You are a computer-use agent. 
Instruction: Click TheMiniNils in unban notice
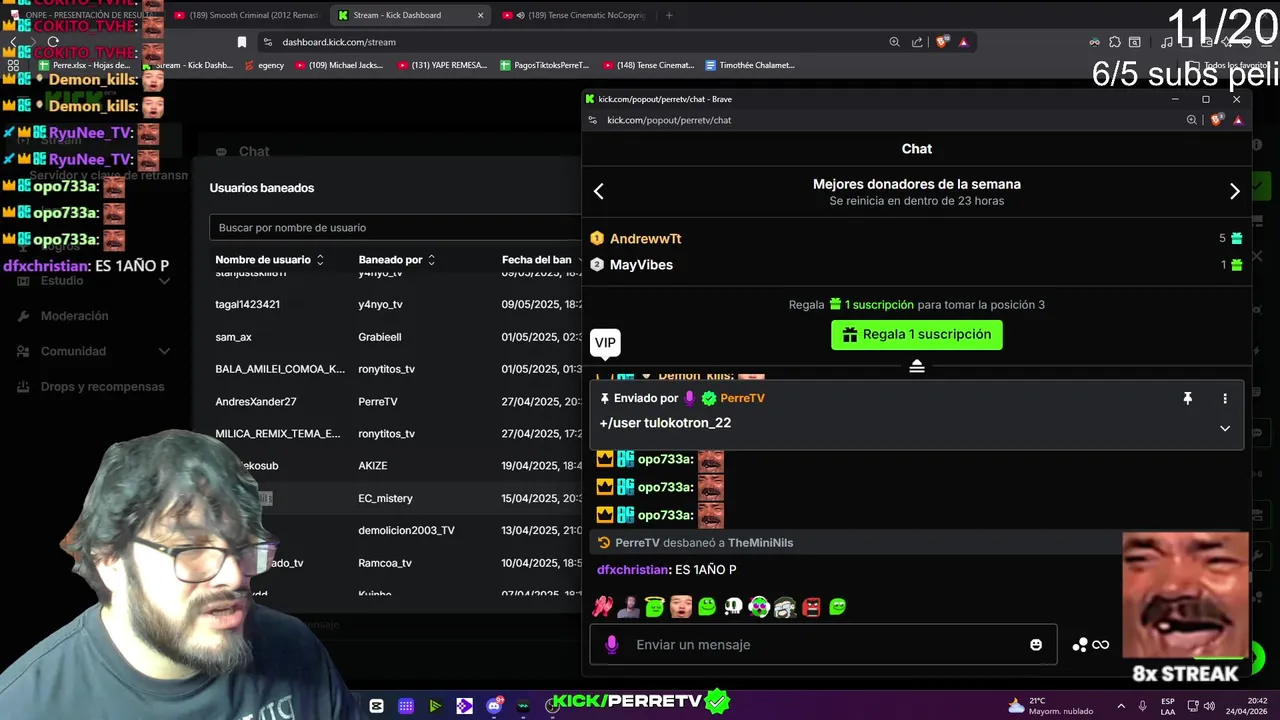760,543
